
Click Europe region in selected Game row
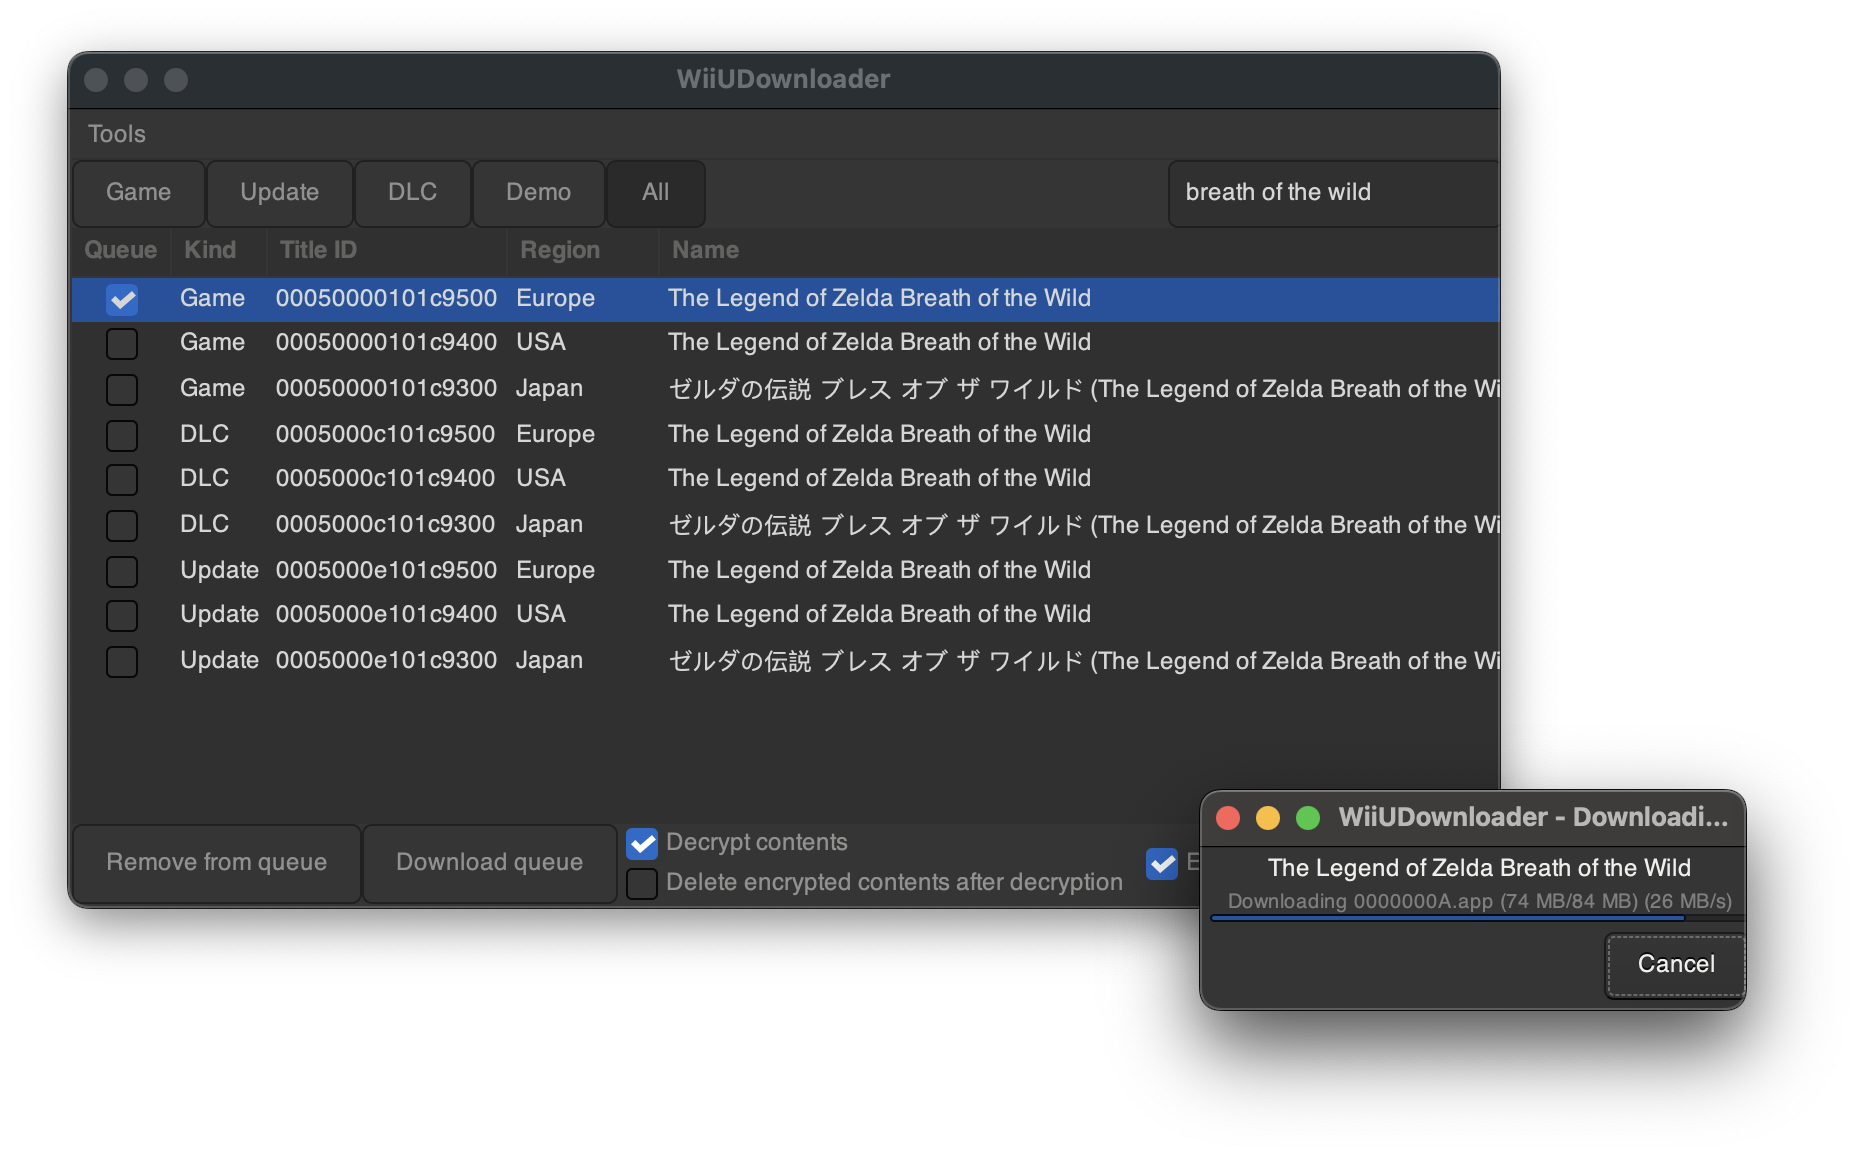pyautogui.click(x=555, y=298)
